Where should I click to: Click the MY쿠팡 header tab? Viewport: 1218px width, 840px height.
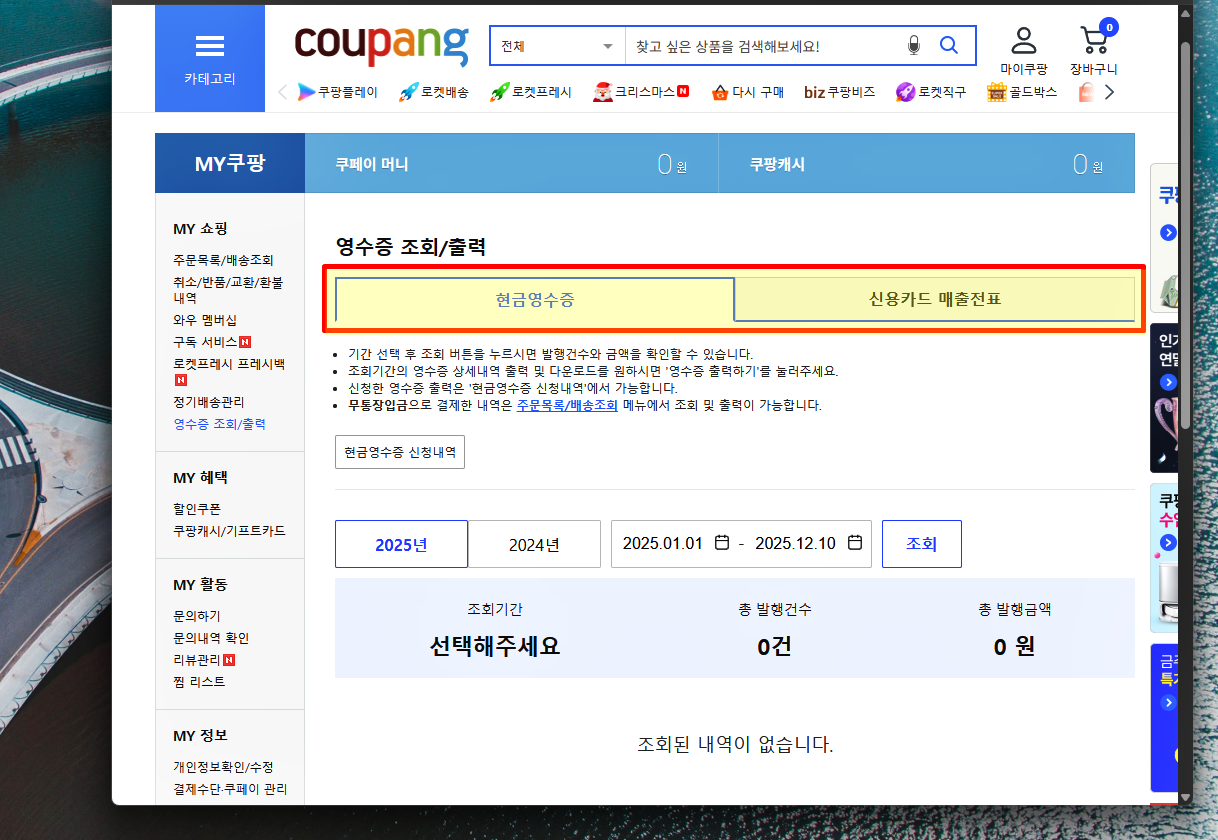(230, 163)
